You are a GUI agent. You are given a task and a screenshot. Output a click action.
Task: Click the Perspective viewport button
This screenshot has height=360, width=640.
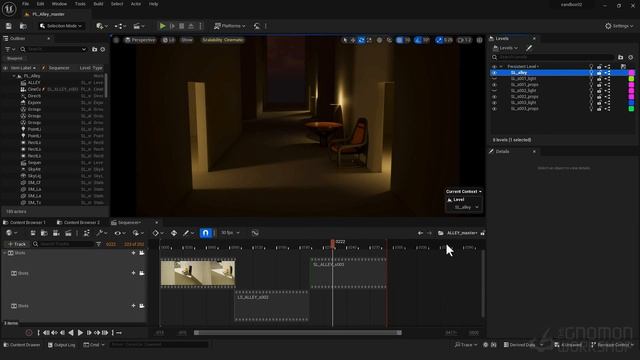[140, 40]
